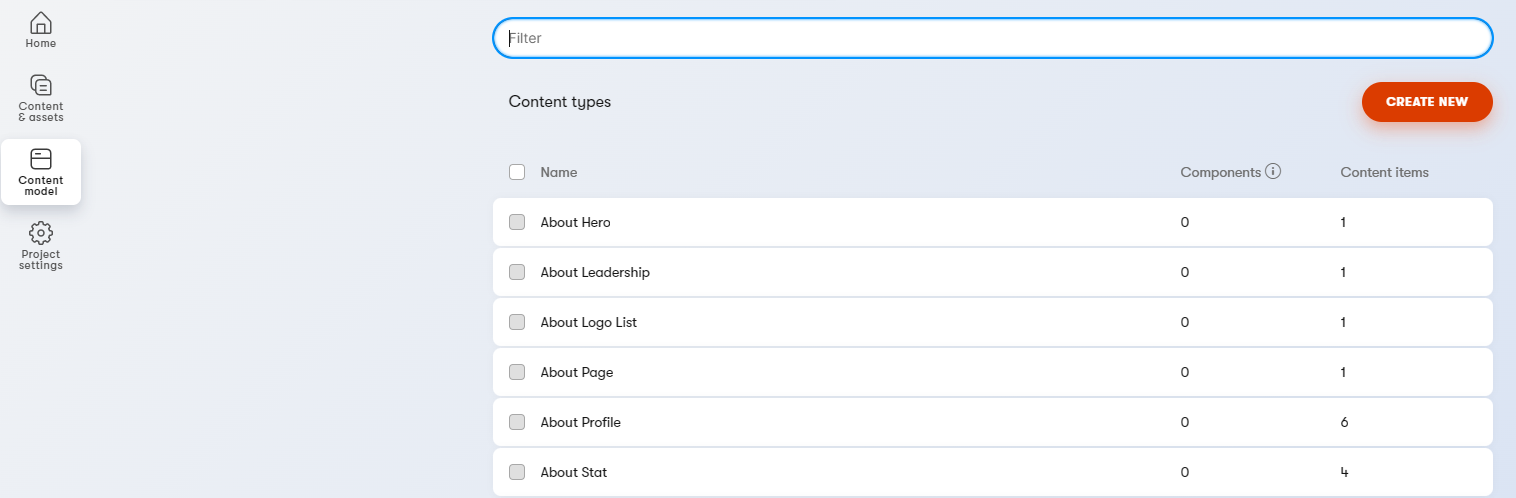Open Content & assets icon
This screenshot has width=1516, height=498.
[x=41, y=85]
